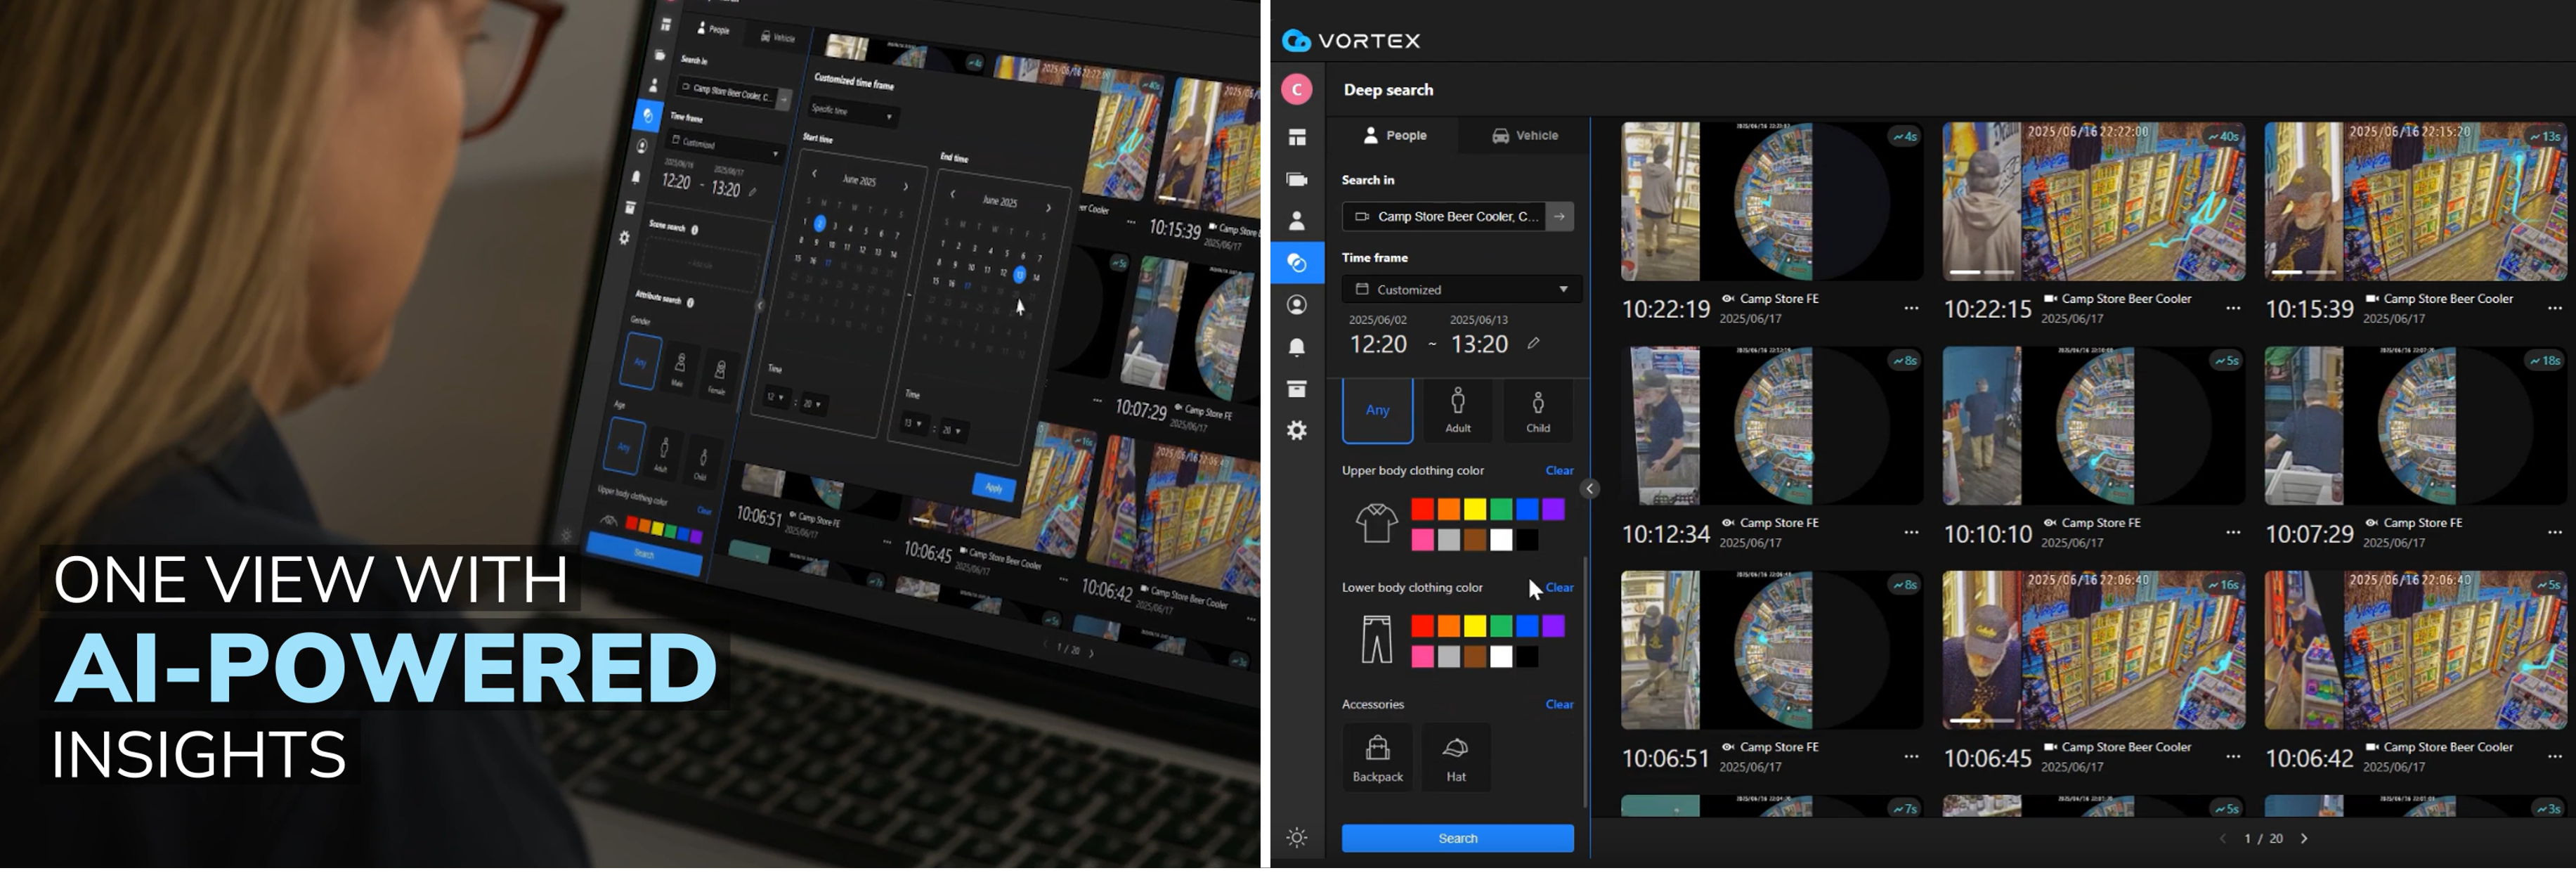Collapse the search filter panel with chevron

click(x=1589, y=490)
